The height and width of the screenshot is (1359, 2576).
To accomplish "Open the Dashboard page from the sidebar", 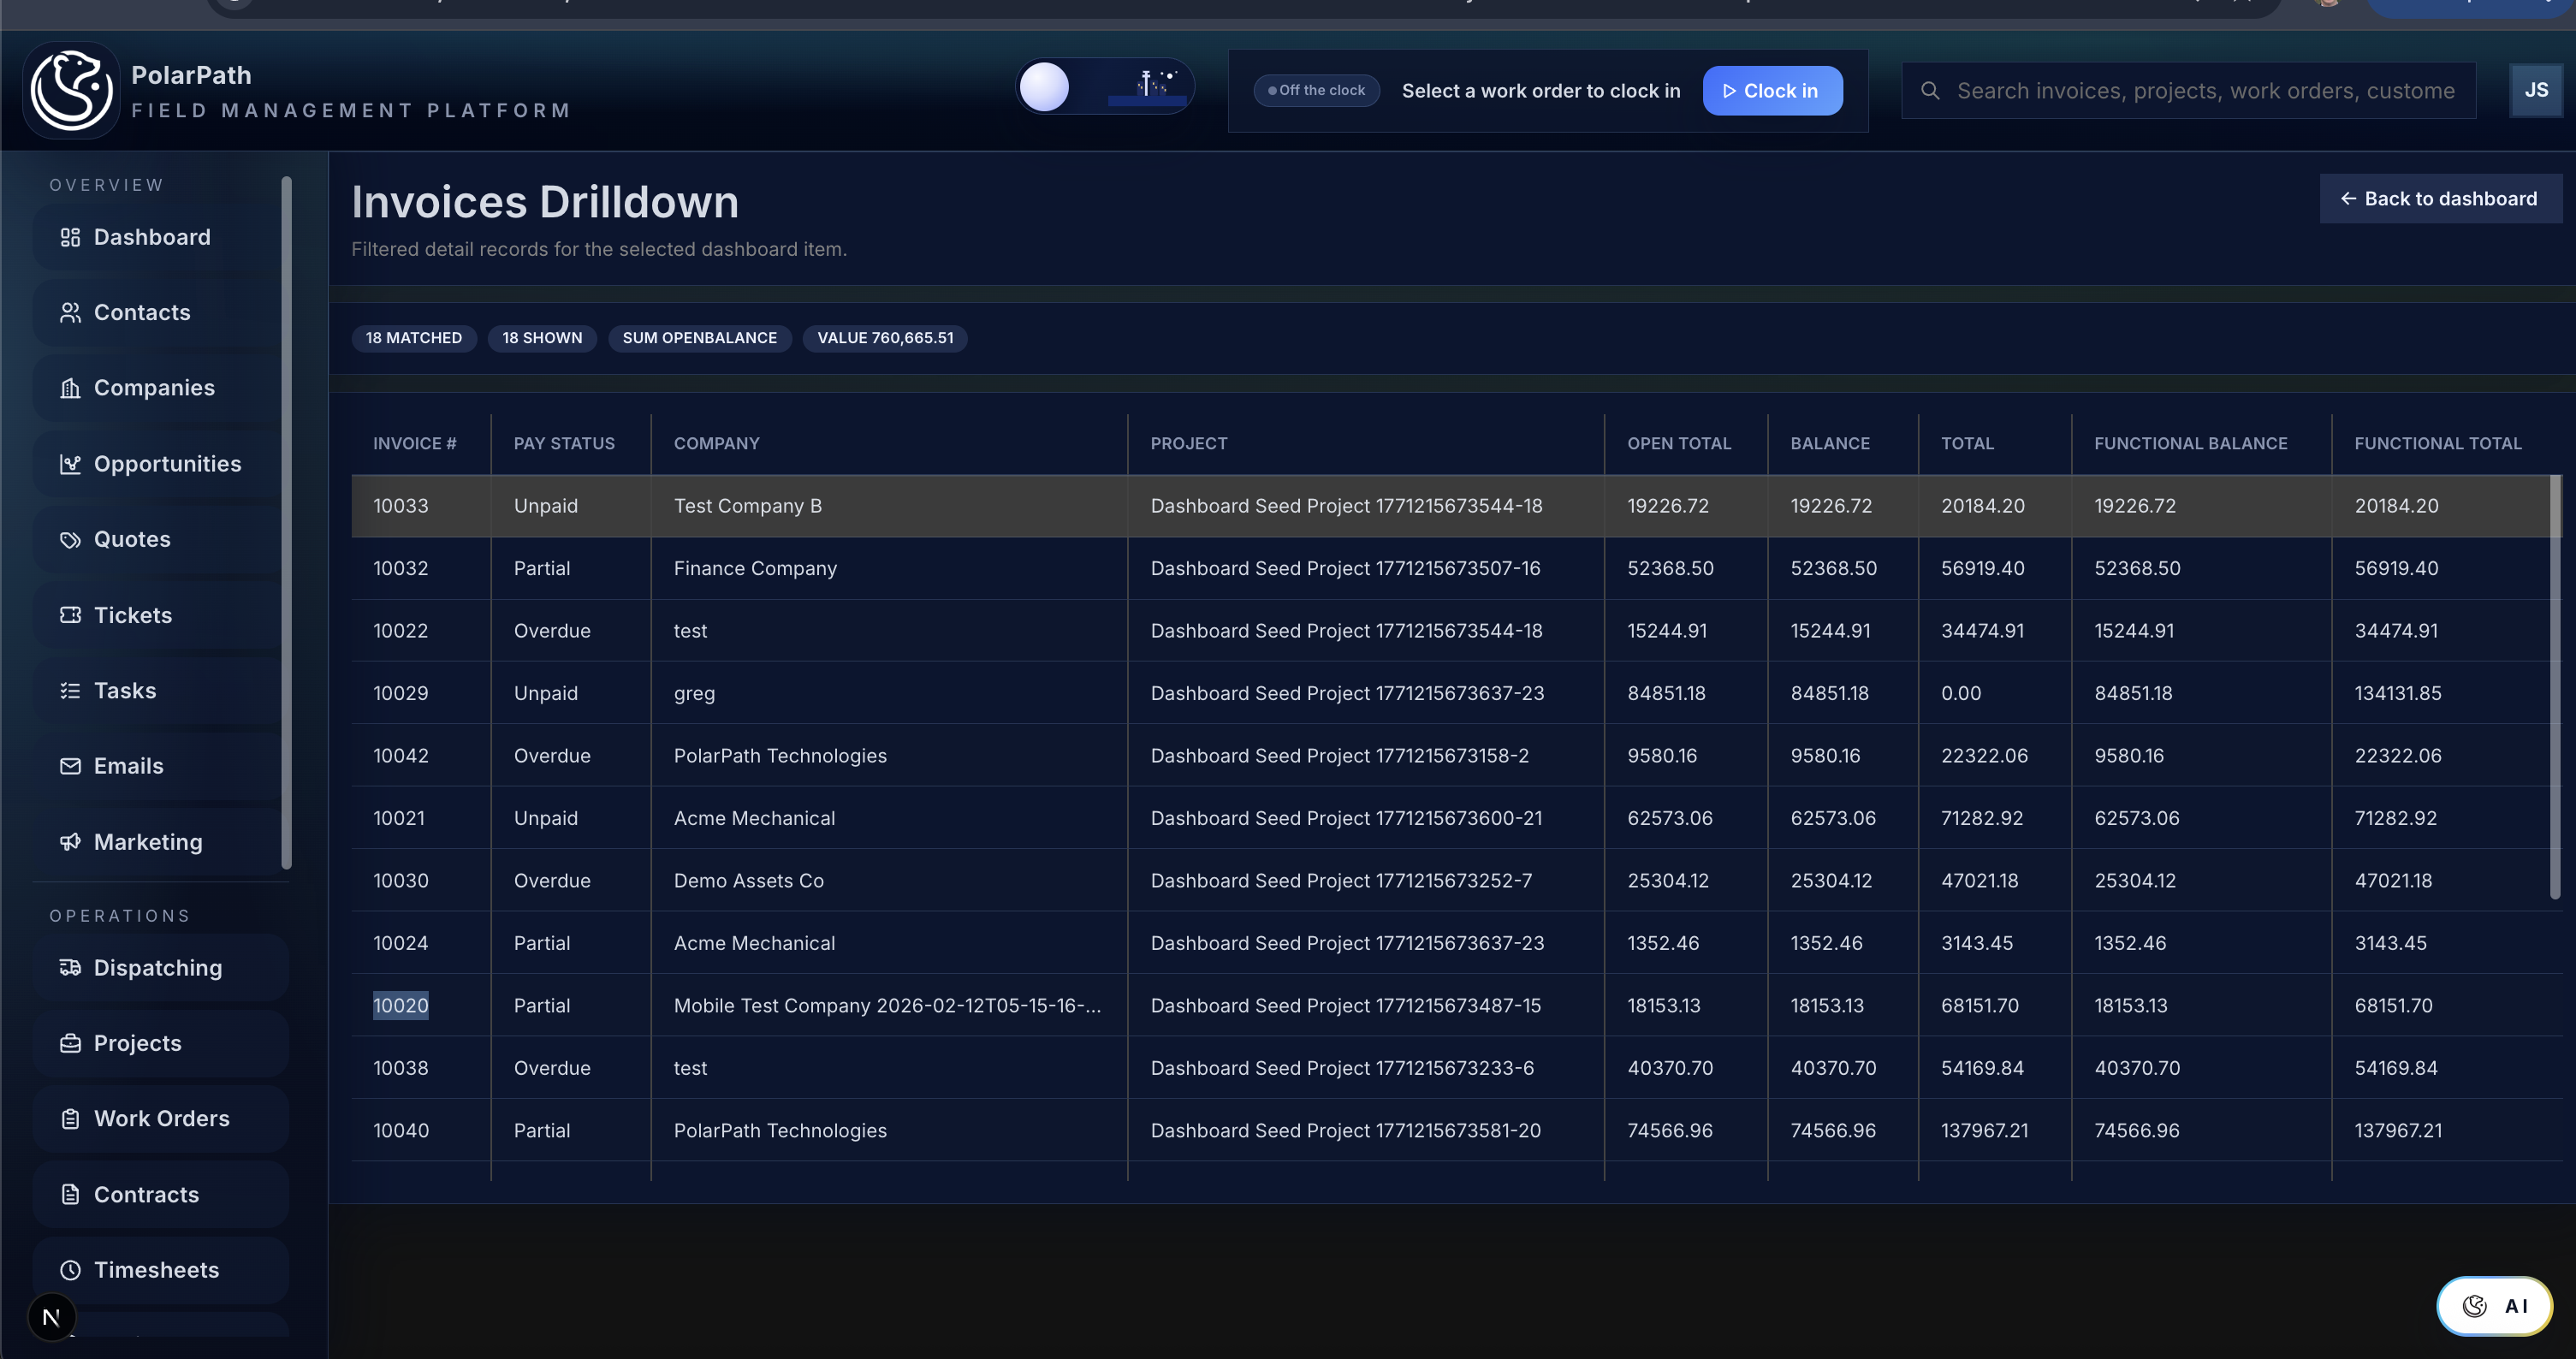I will (x=151, y=237).
